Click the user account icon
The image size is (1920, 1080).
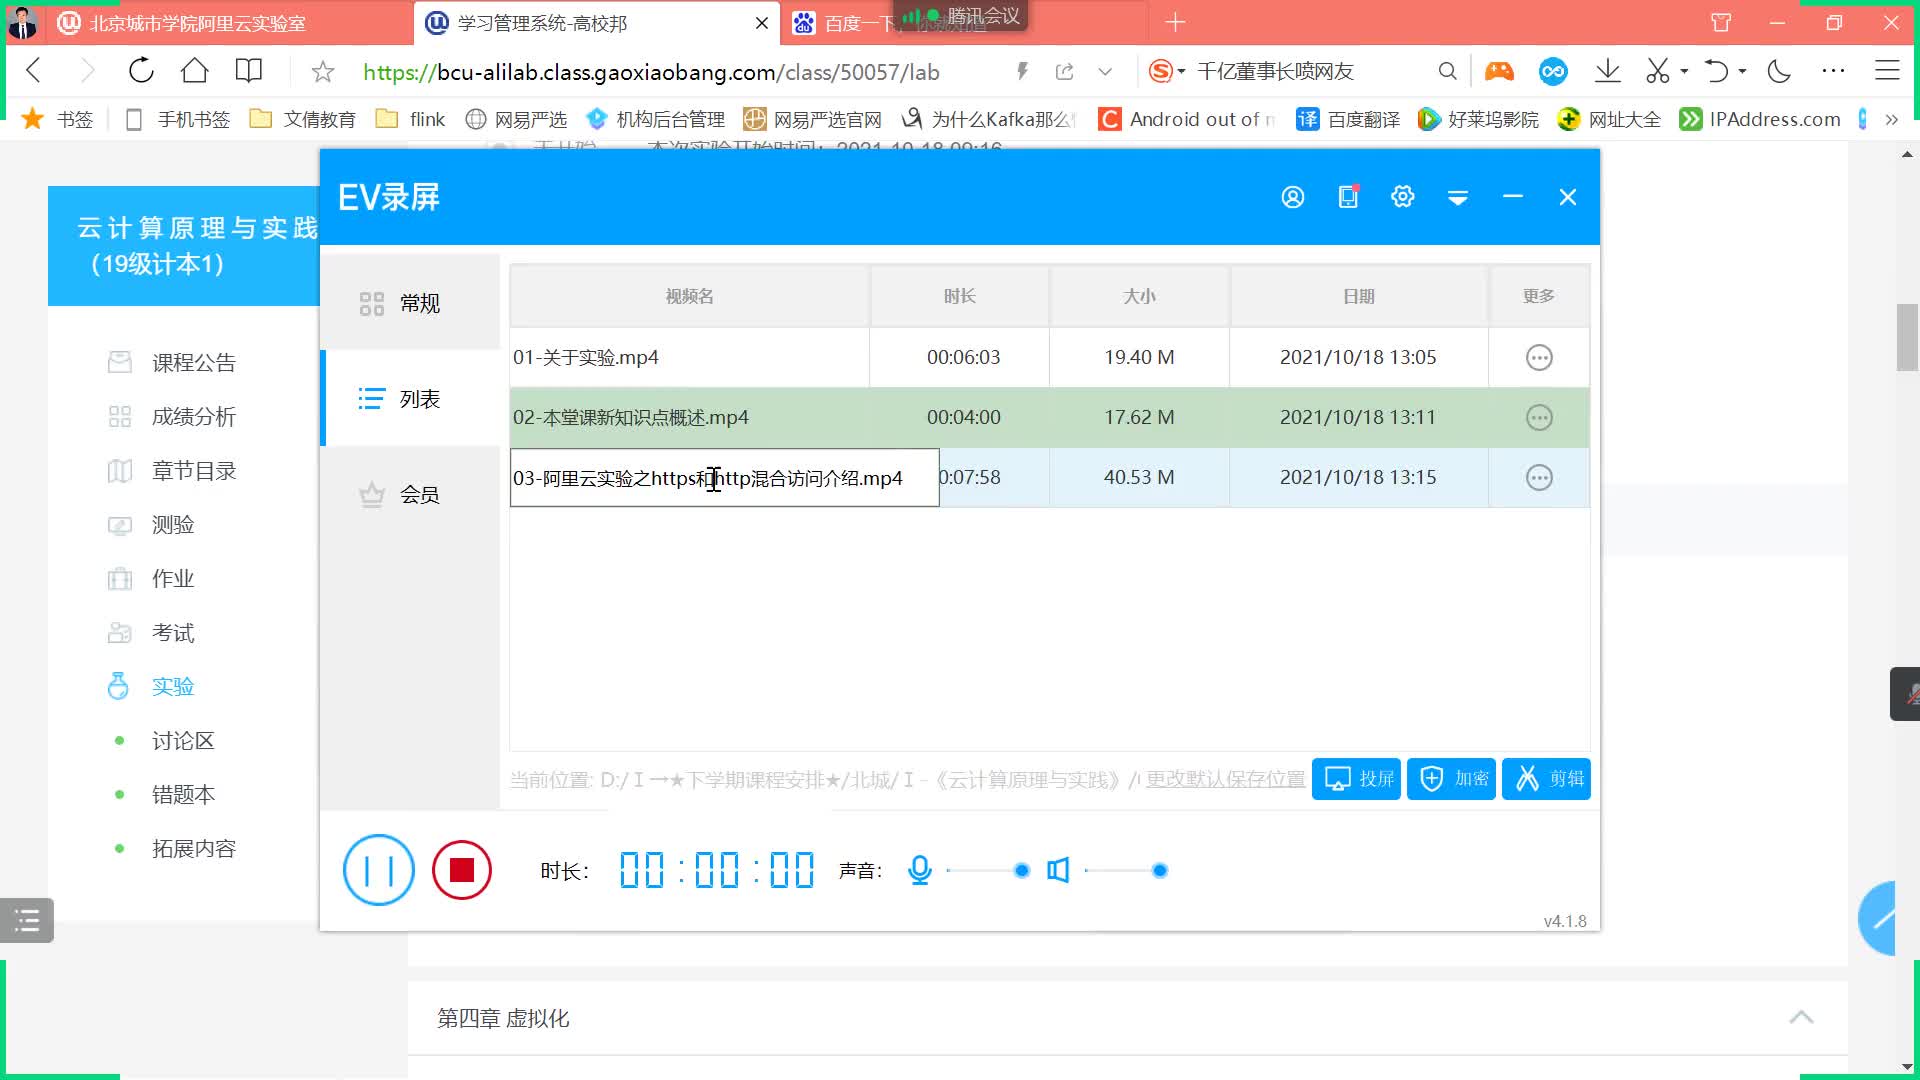pyautogui.click(x=1292, y=196)
